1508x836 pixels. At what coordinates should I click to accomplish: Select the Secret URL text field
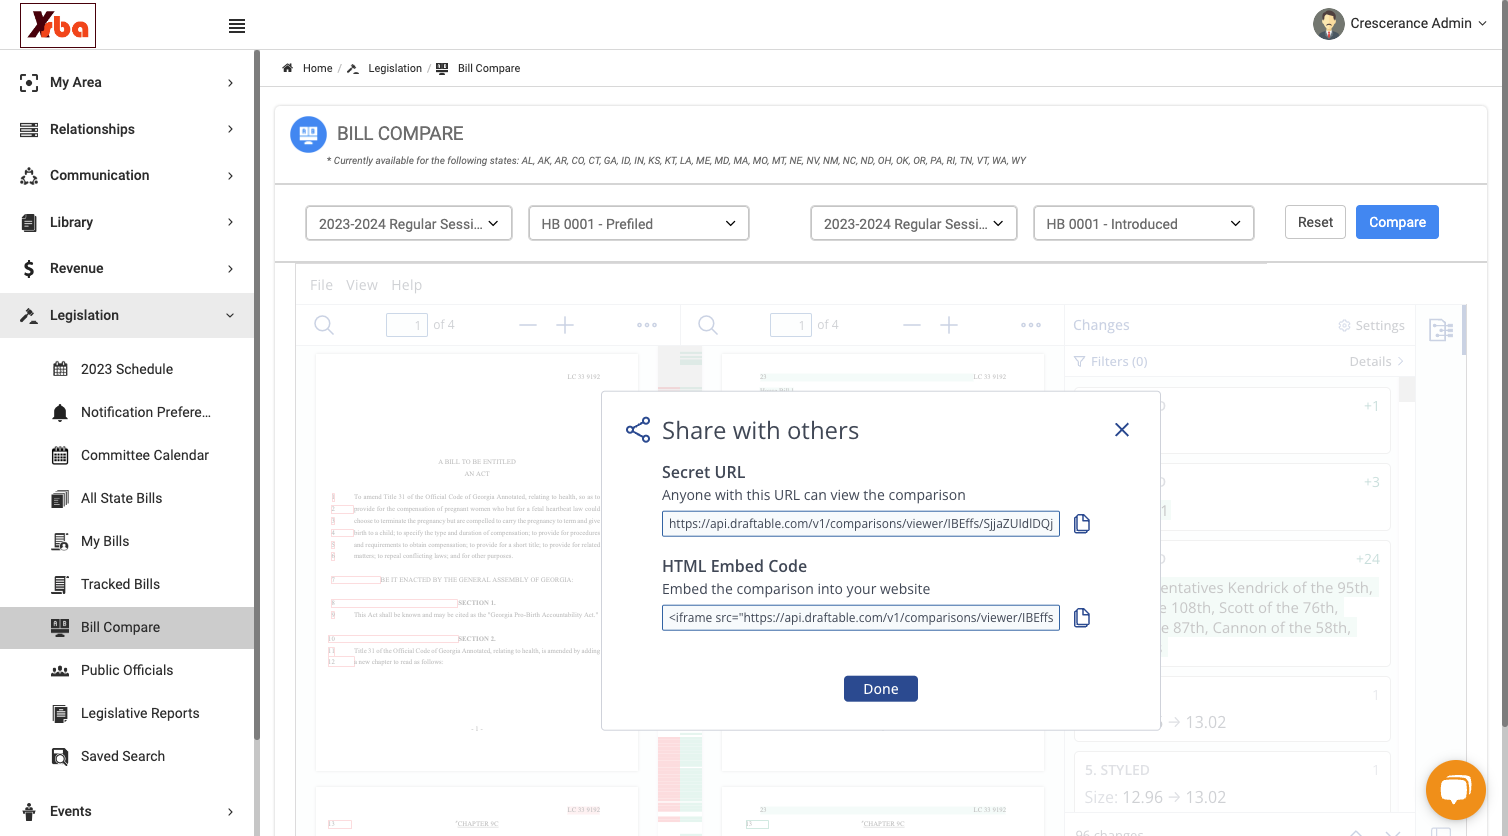point(860,524)
